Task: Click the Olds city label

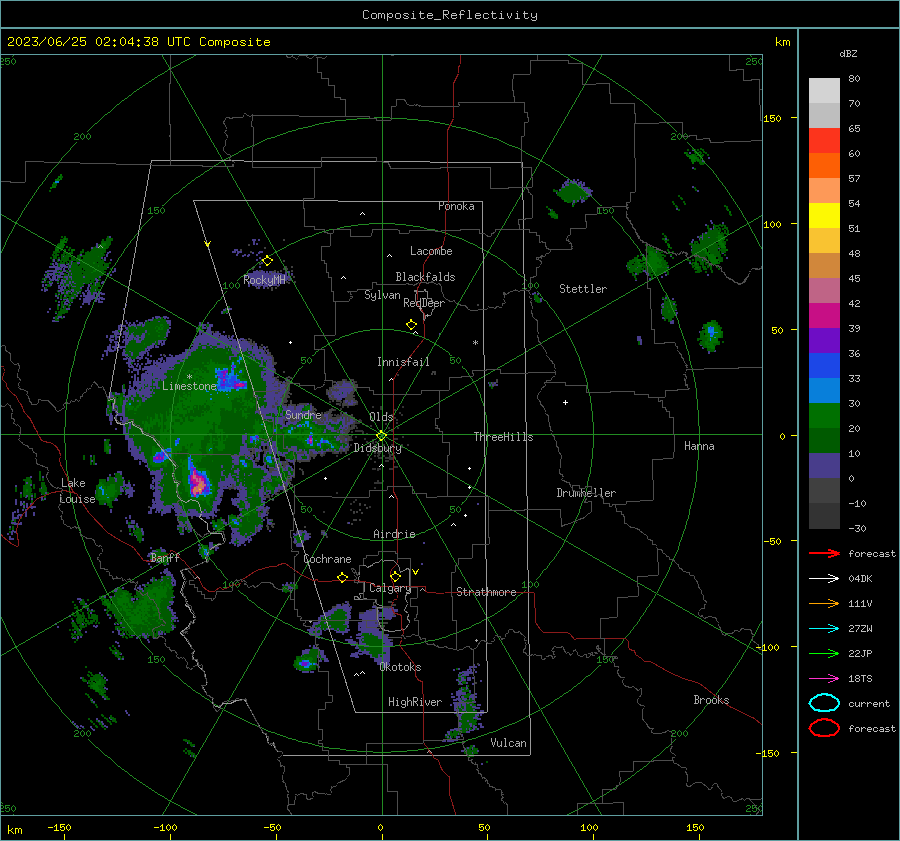Action: (381, 417)
